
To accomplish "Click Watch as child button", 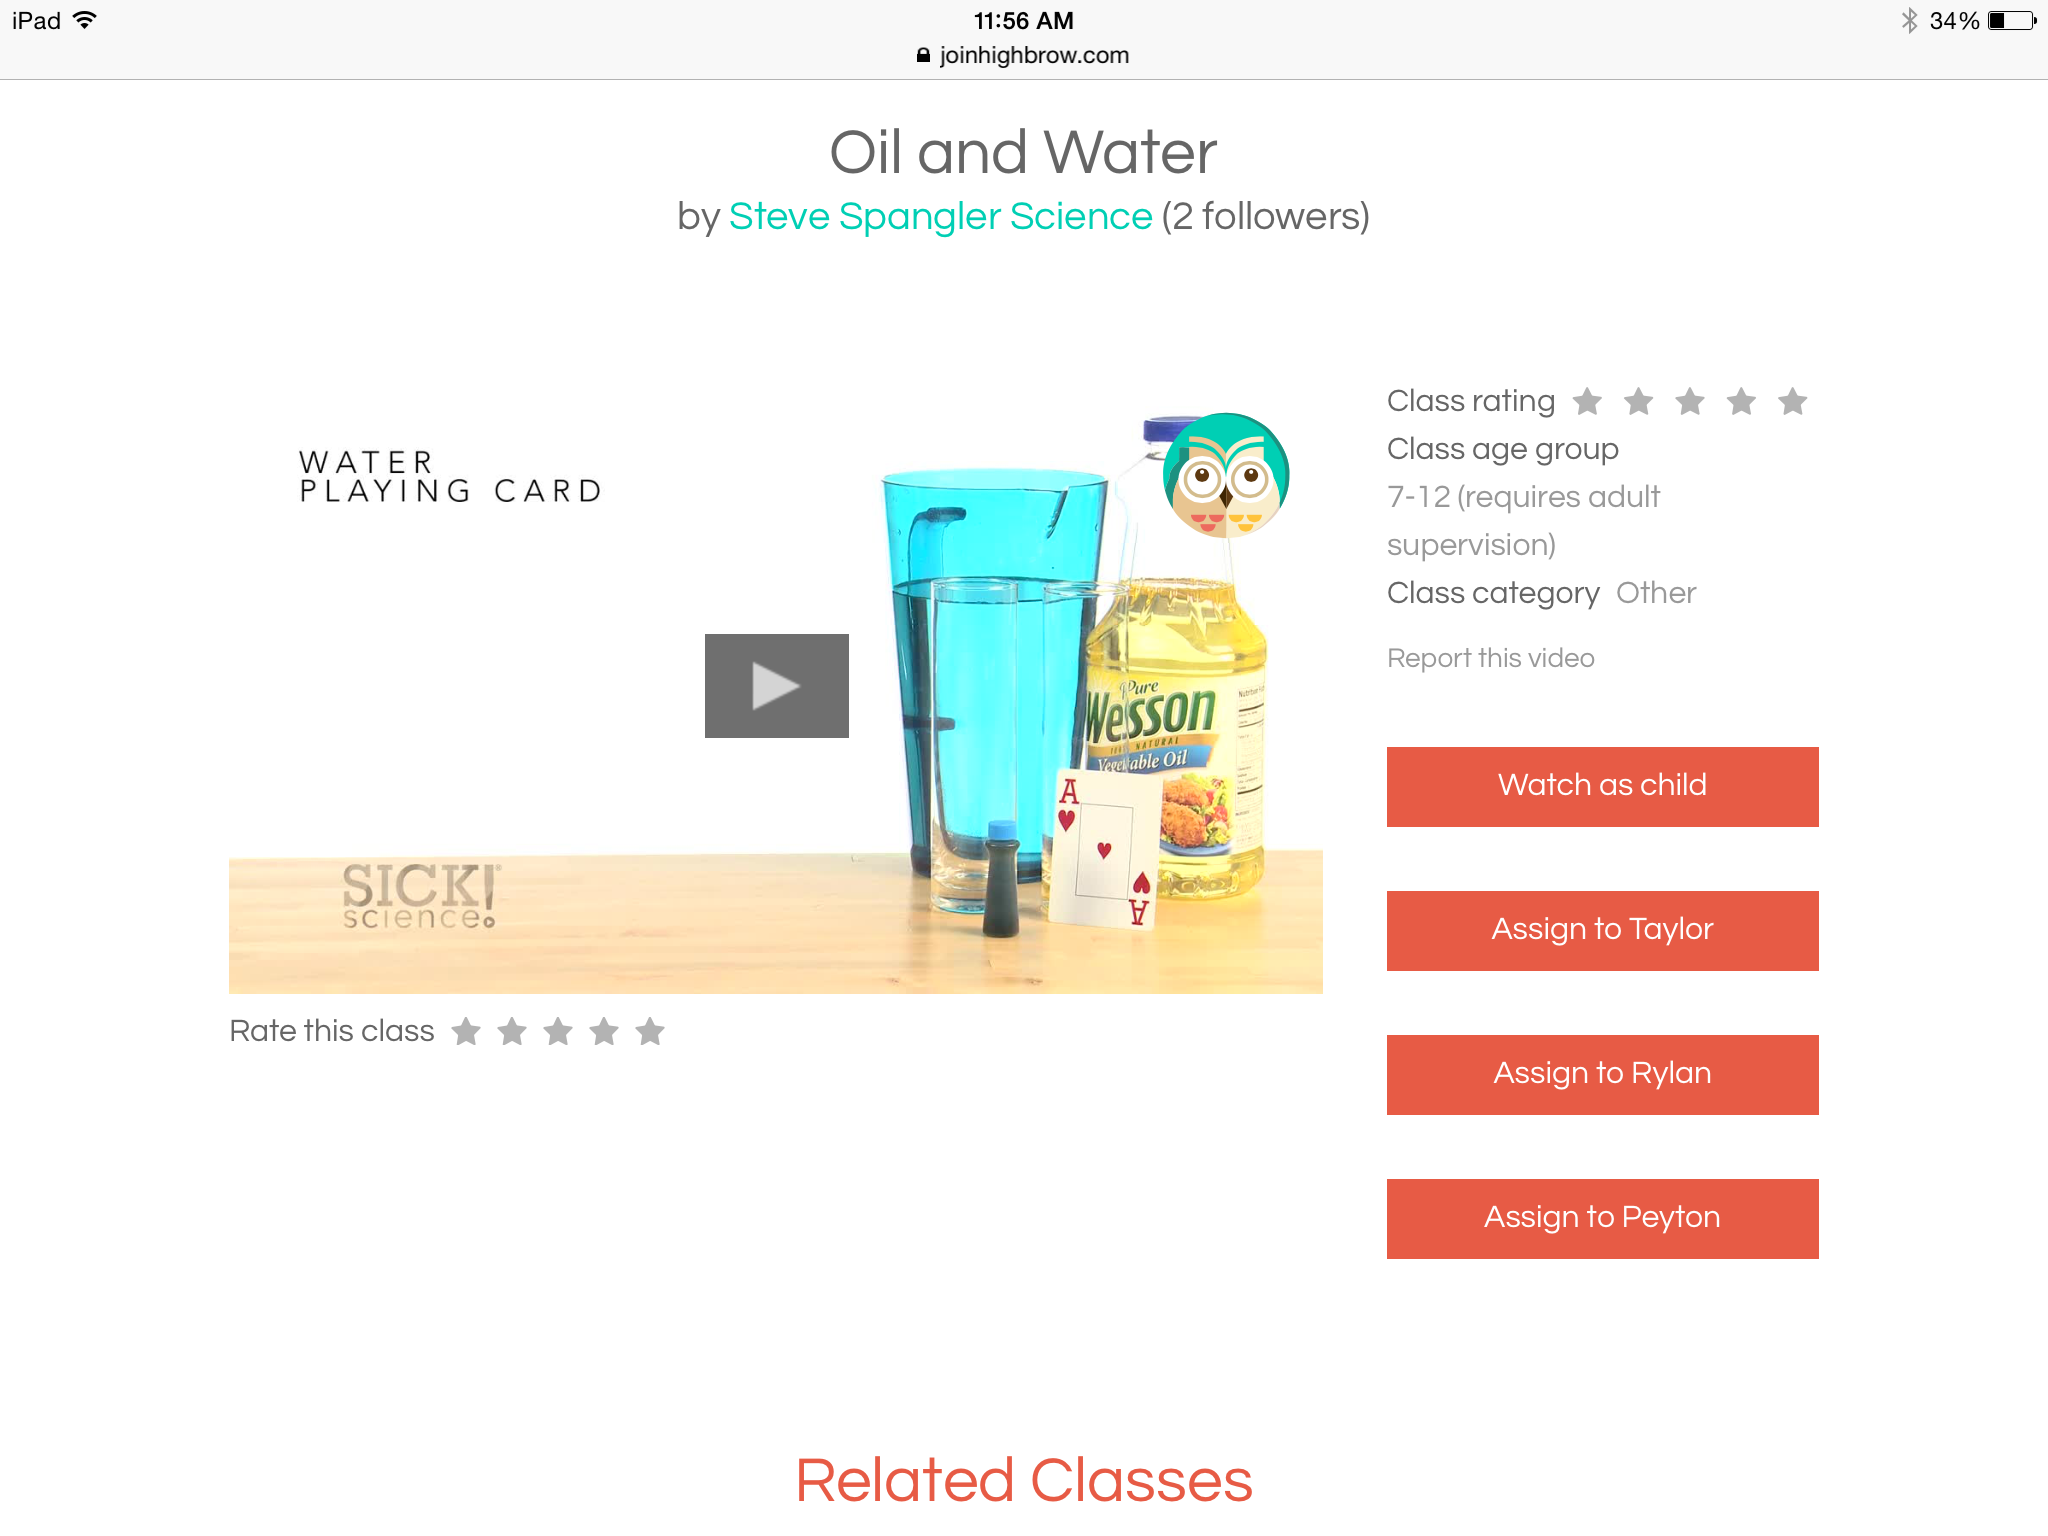I will 1602,786.
